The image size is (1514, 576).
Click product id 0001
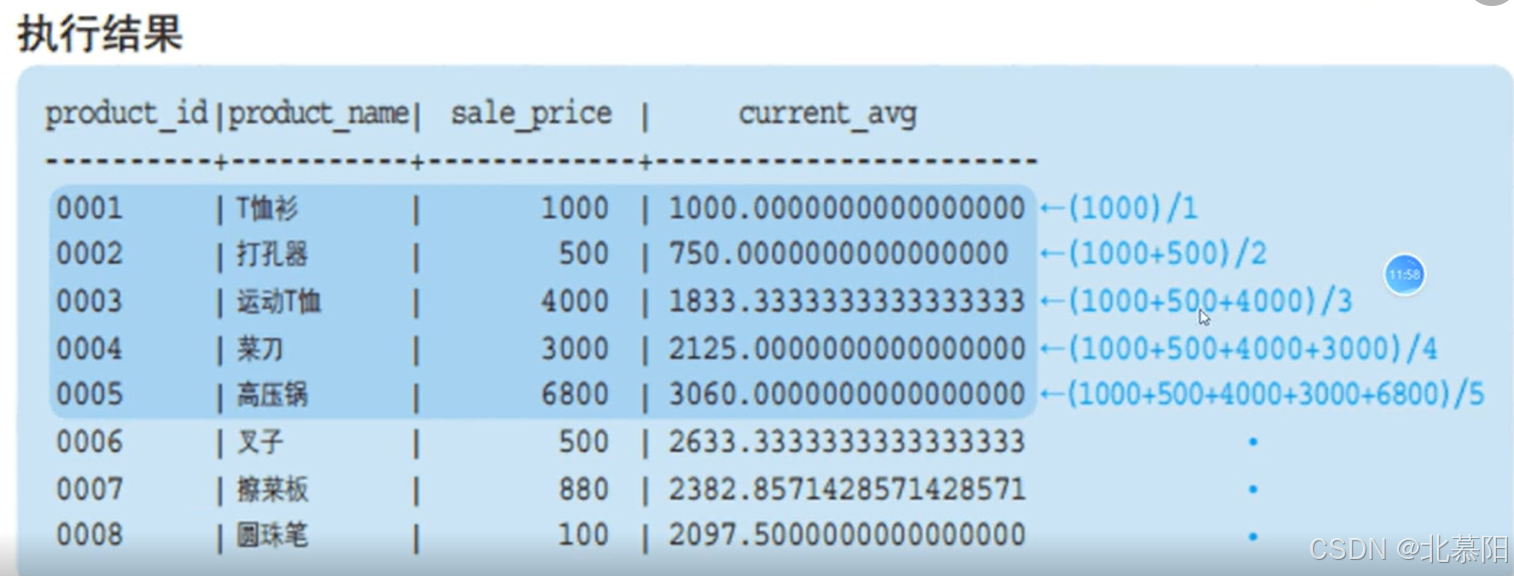(89, 208)
